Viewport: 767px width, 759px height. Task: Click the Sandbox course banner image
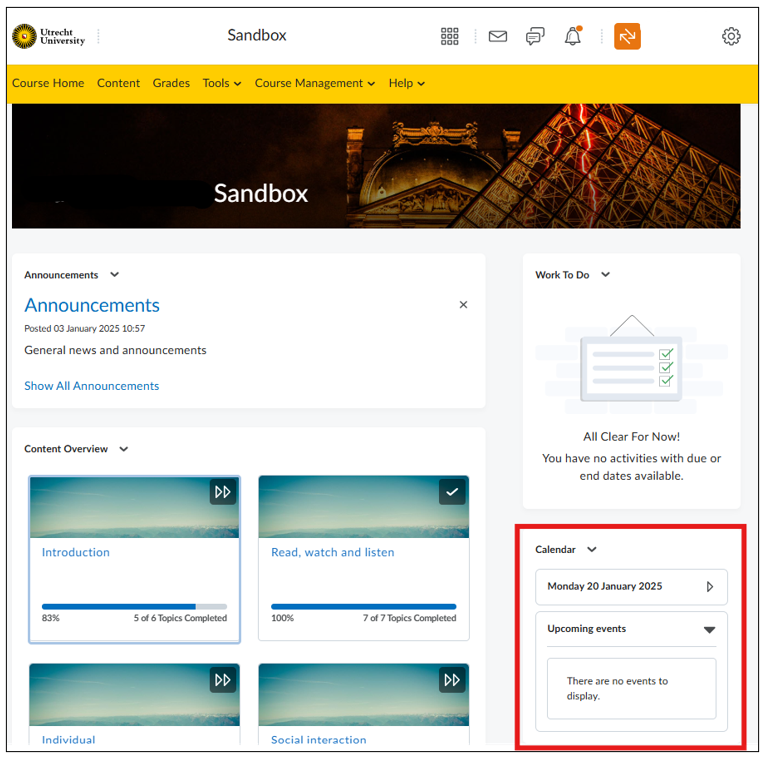click(x=376, y=166)
